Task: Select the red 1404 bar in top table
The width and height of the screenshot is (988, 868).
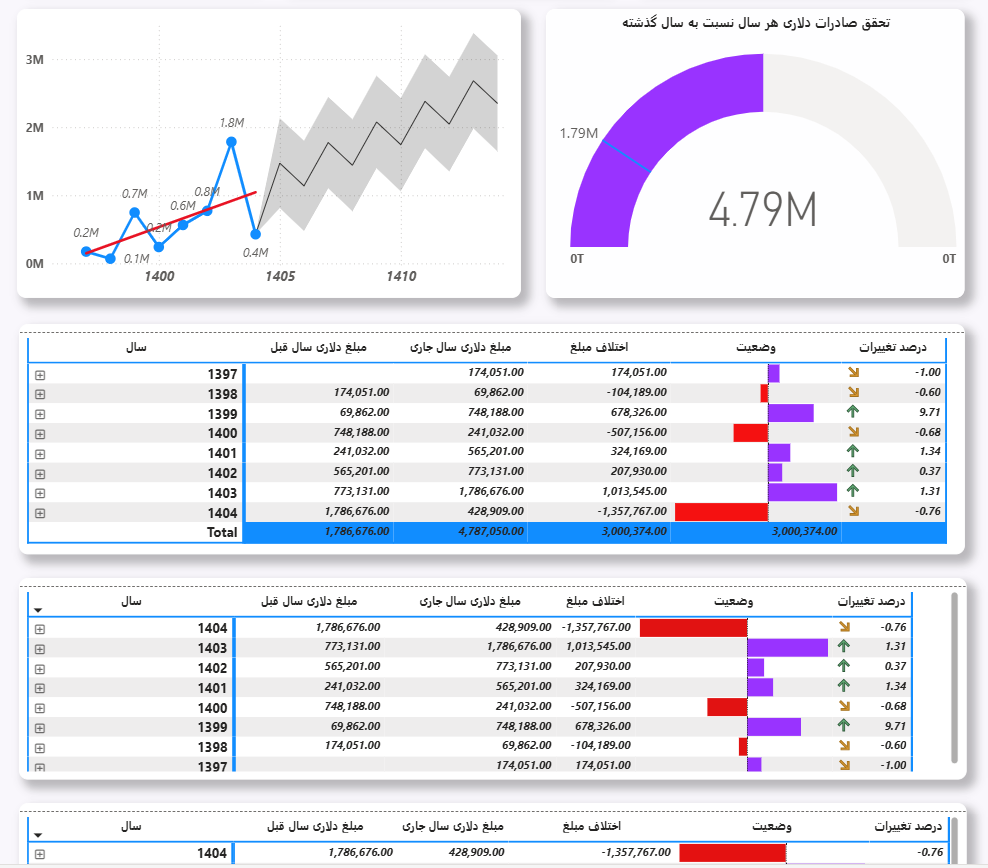Action: (721, 512)
